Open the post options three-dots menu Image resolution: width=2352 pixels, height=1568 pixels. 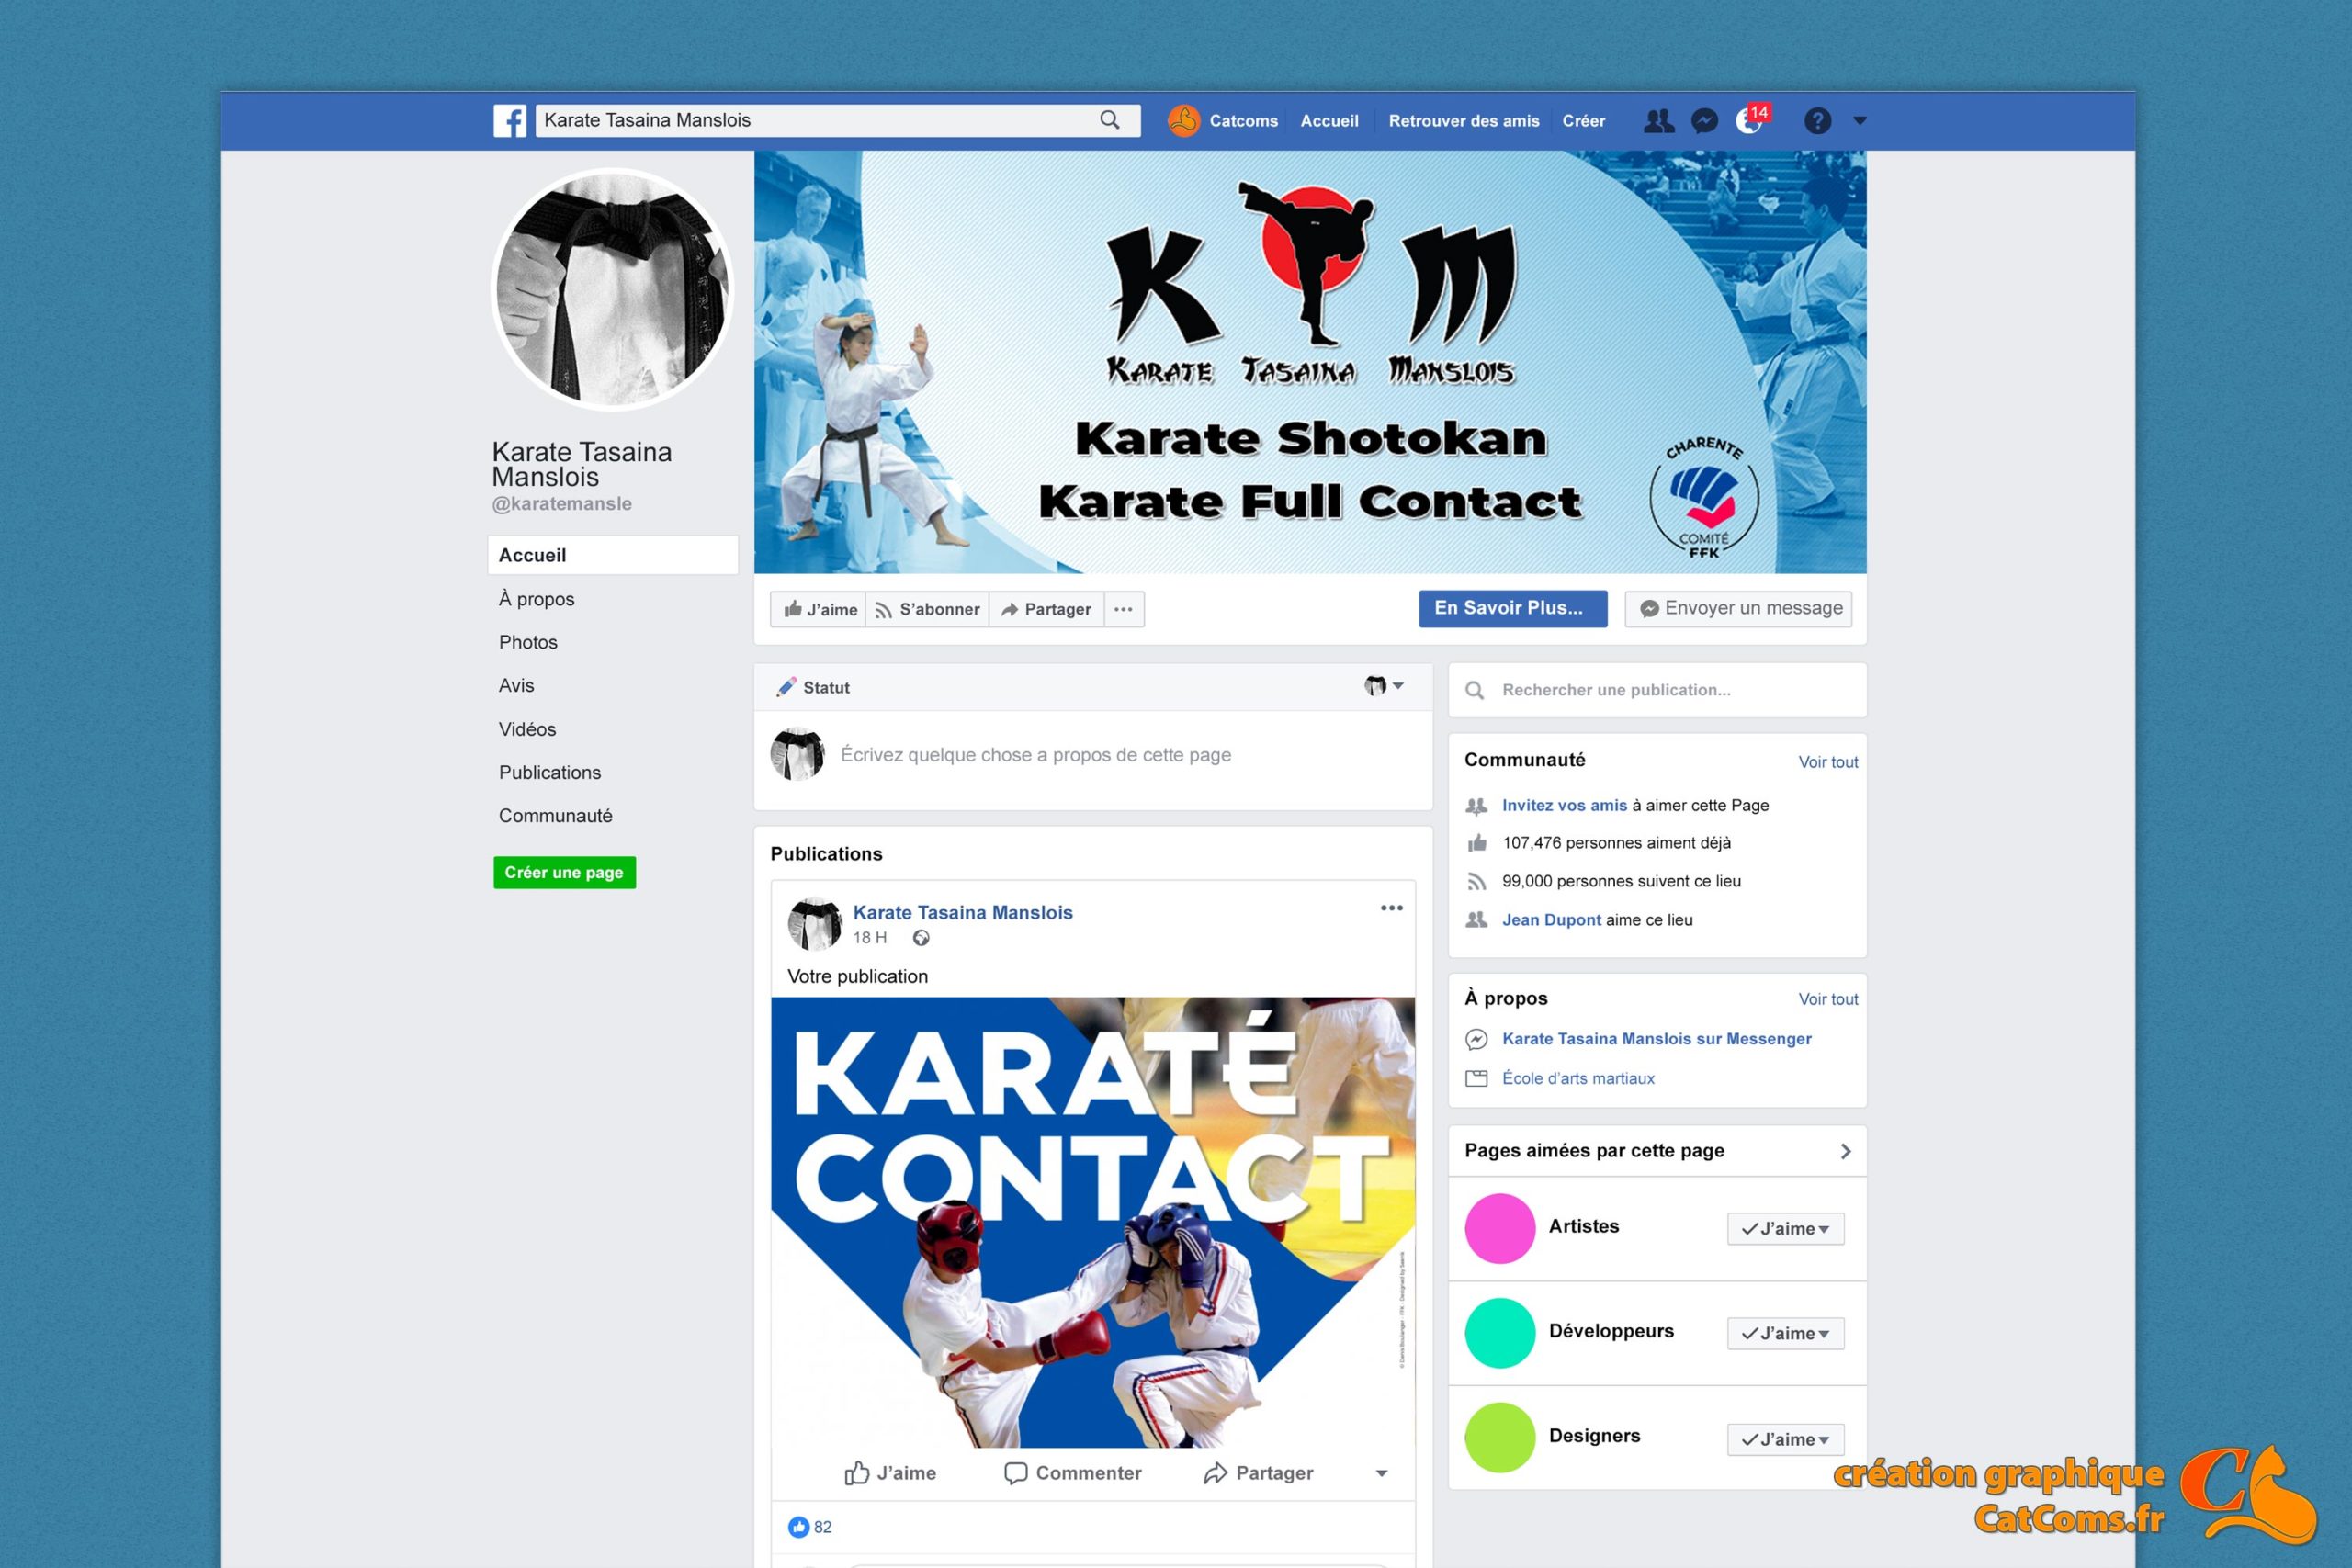pyautogui.click(x=1391, y=908)
